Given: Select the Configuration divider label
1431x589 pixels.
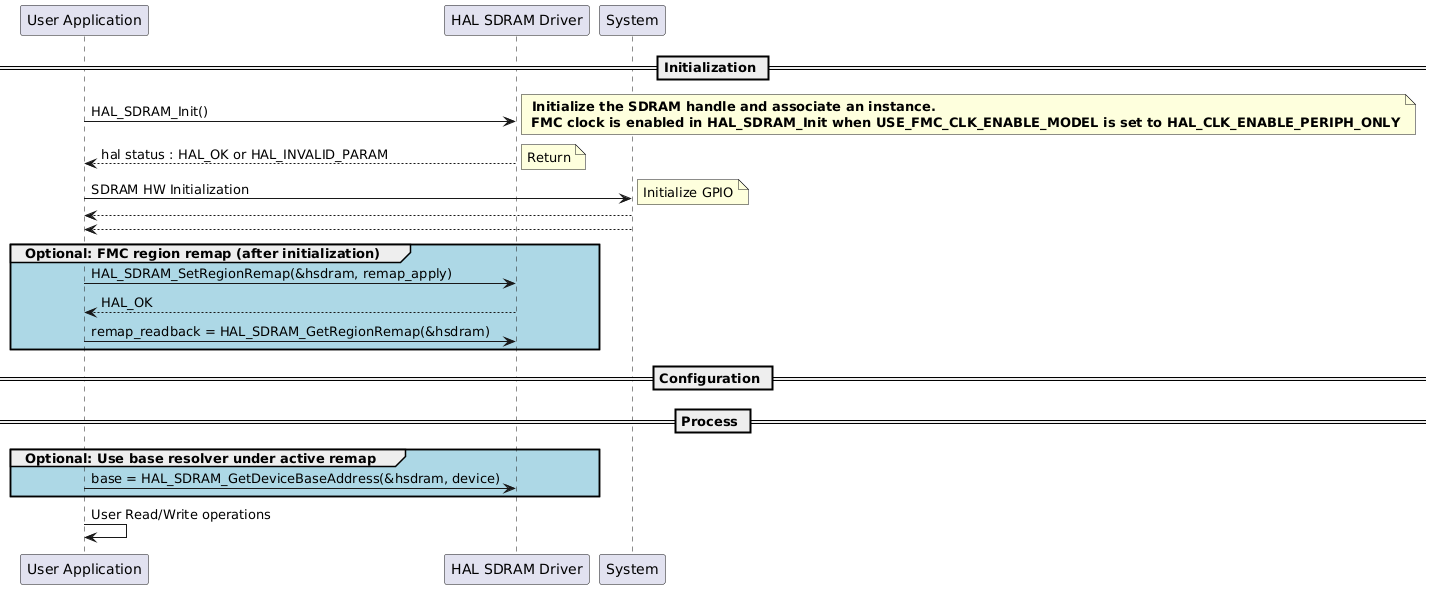Looking at the screenshot, I should click(712, 378).
